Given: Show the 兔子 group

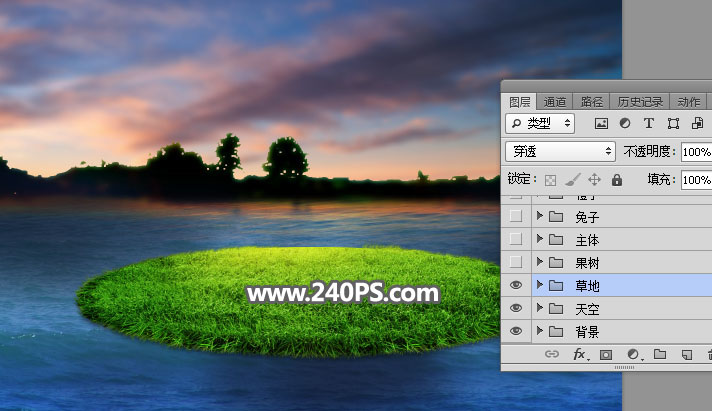Looking at the screenshot, I should [516, 216].
